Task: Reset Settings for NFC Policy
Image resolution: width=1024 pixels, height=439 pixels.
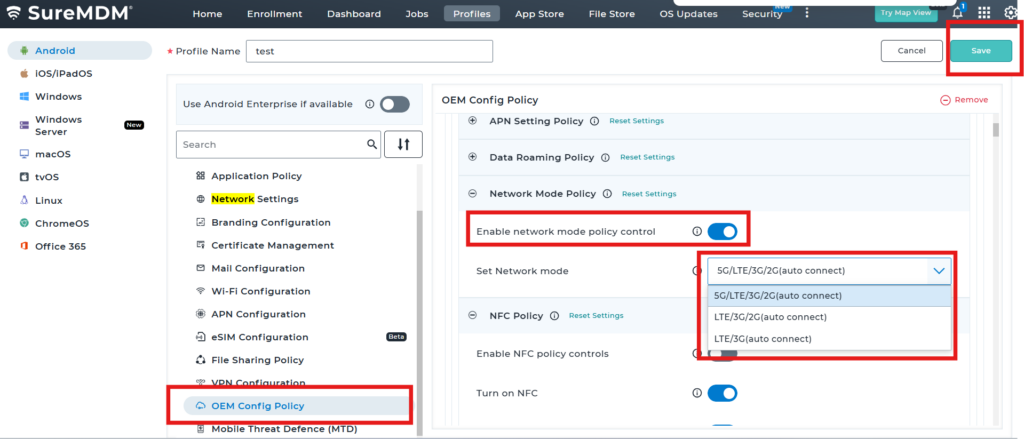Action: pyautogui.click(x=596, y=316)
